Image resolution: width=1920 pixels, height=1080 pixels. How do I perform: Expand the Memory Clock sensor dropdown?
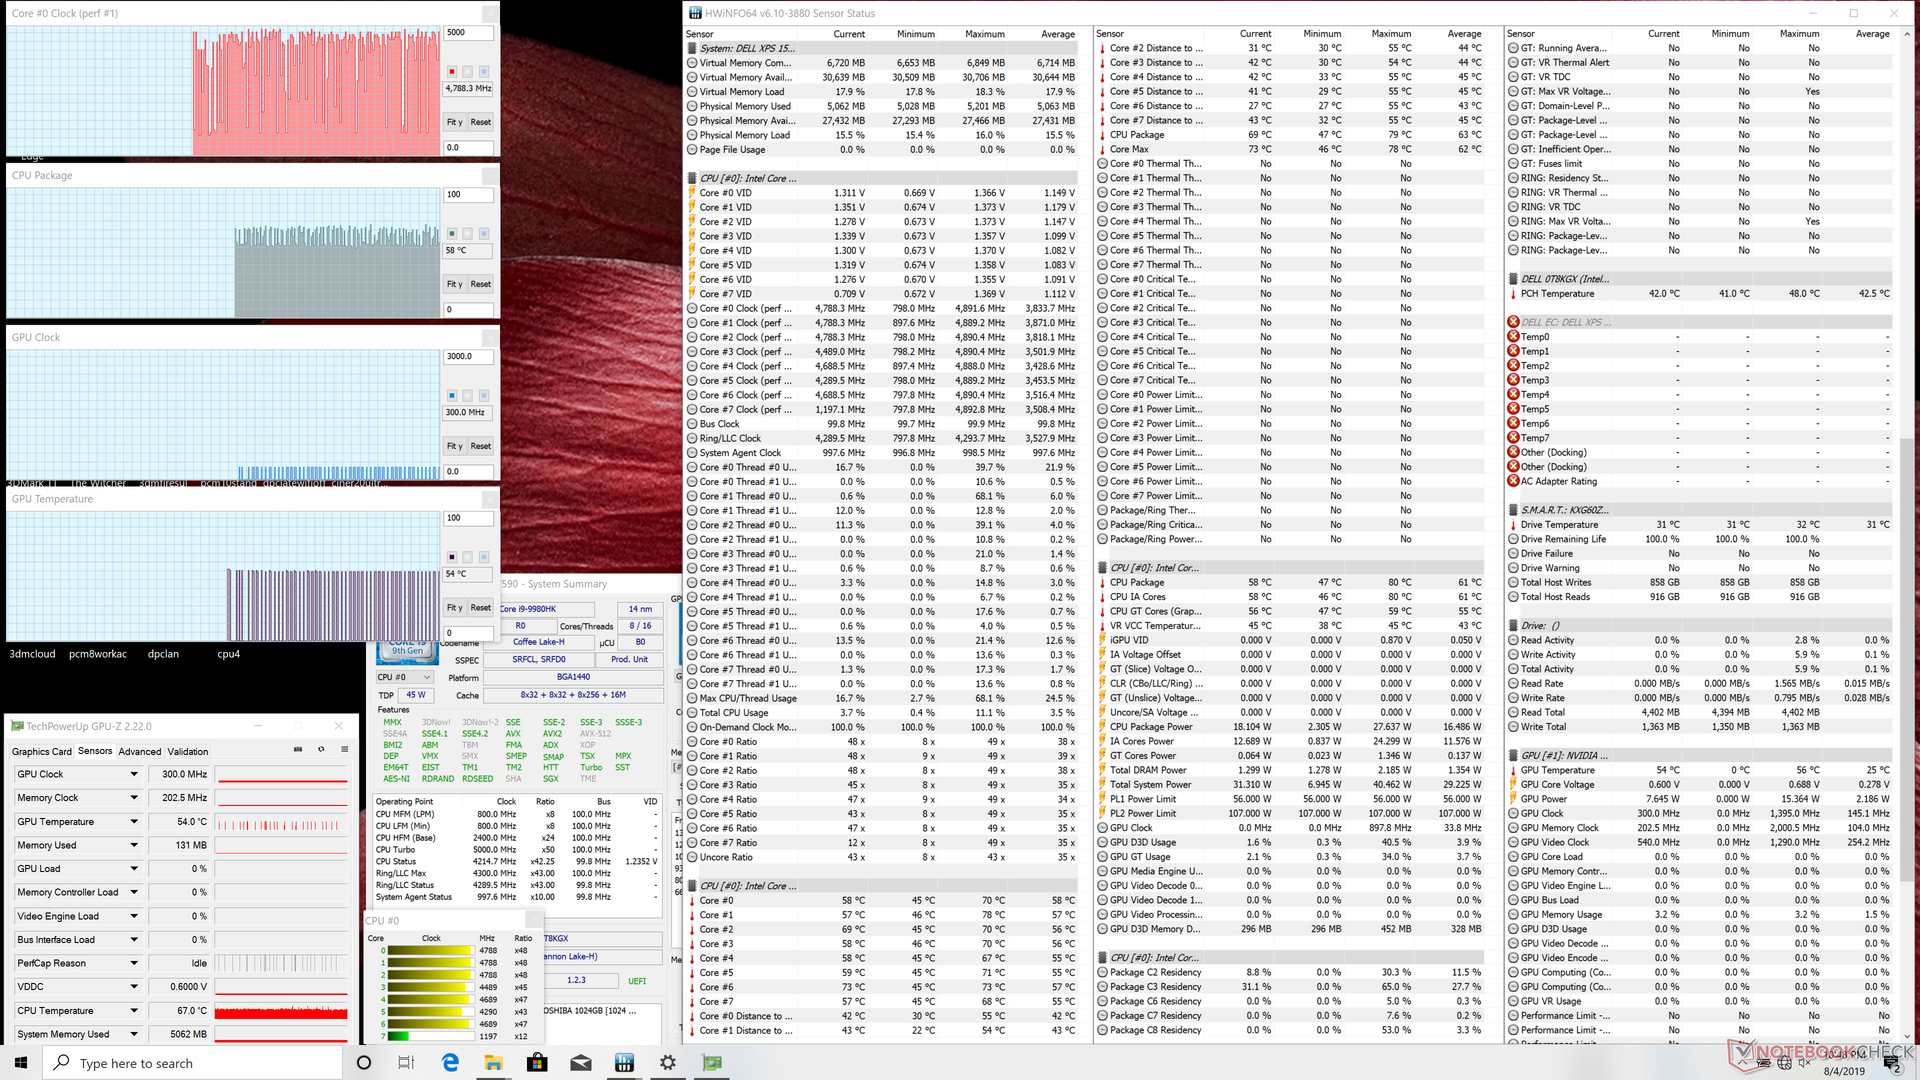pyautogui.click(x=134, y=798)
